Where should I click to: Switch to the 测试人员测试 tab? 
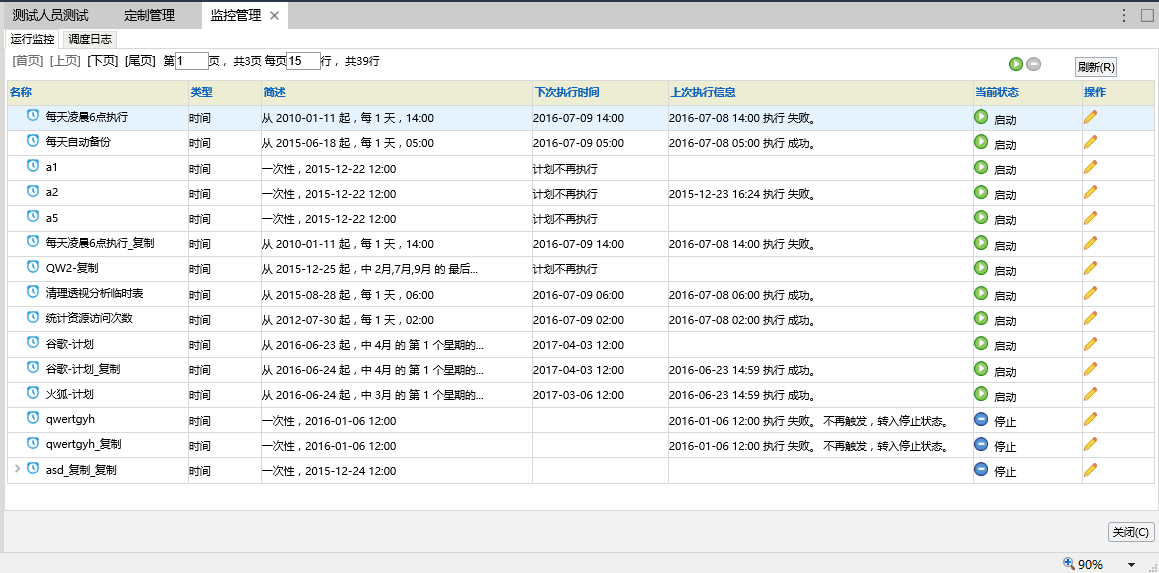point(50,15)
